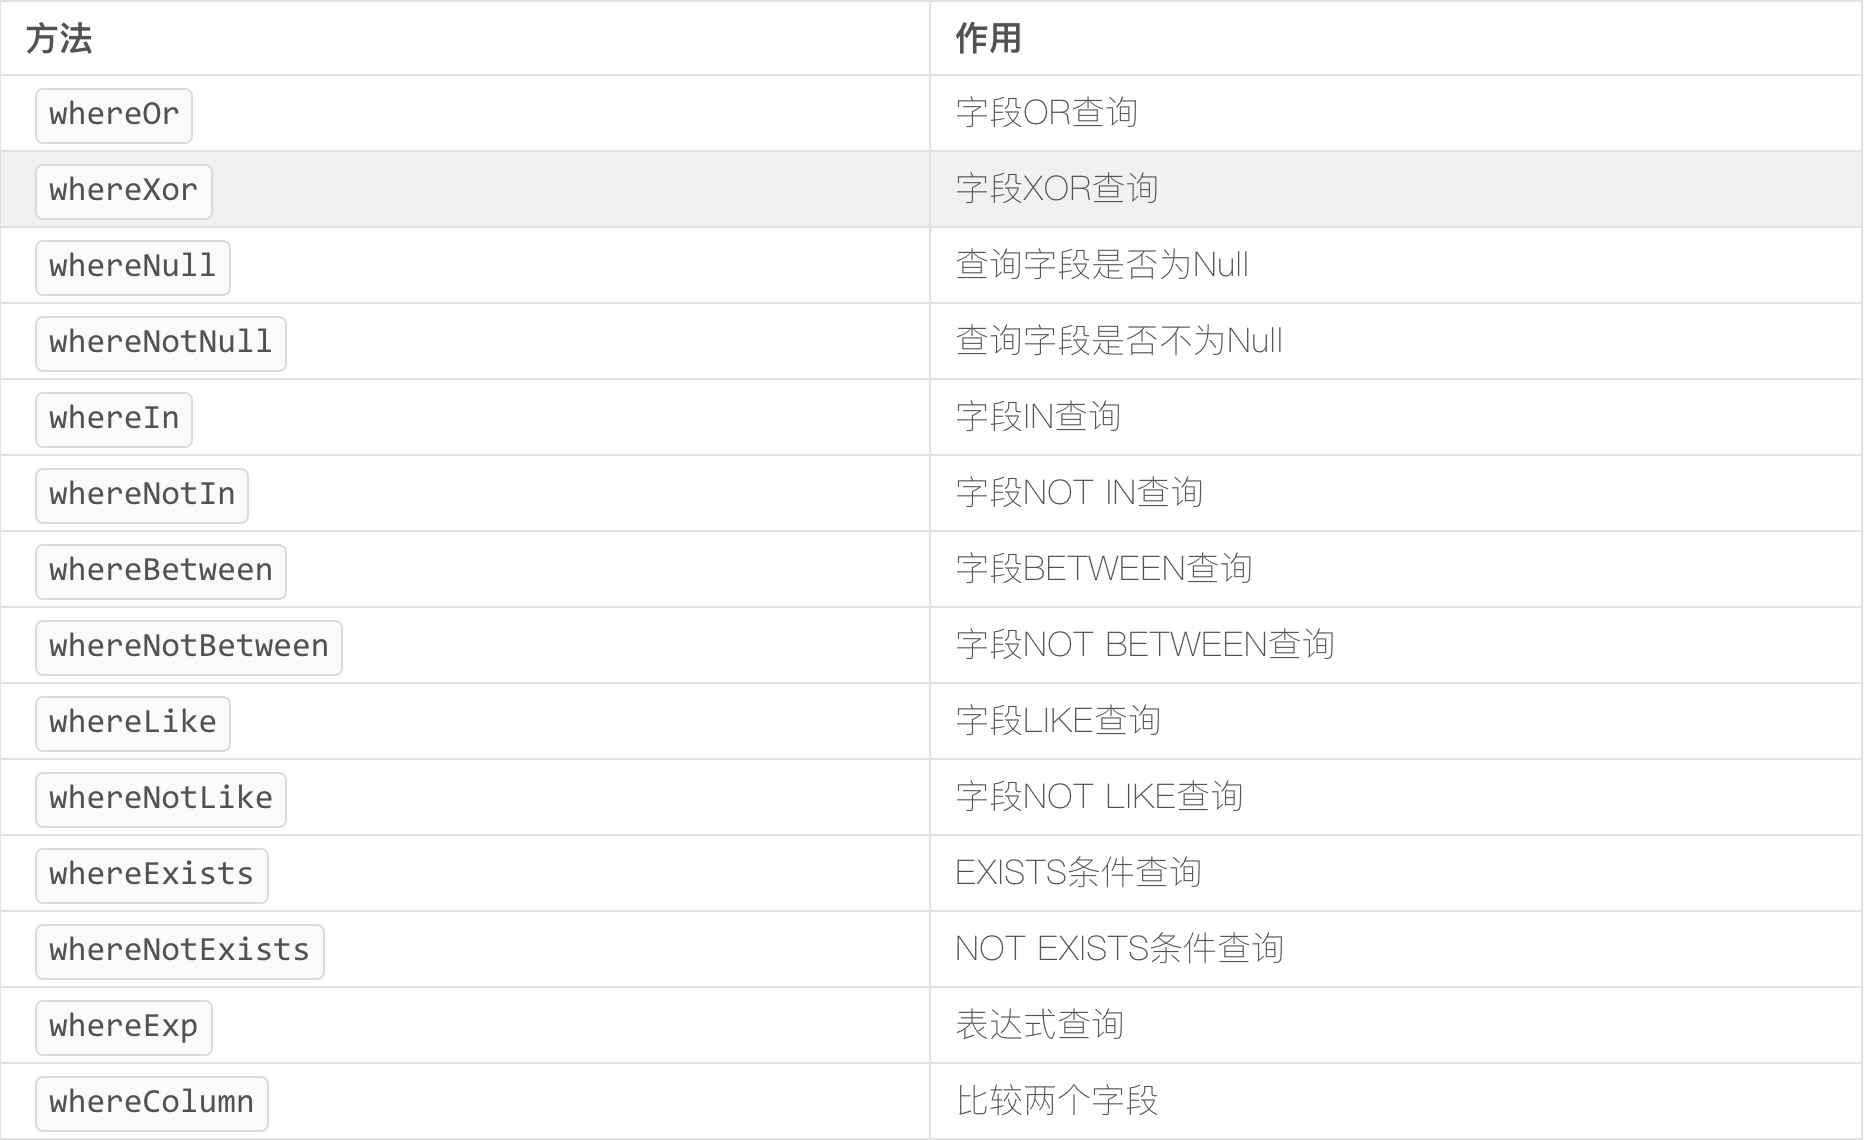This screenshot has height=1140, width=1864.
Task: Select the whereNotIn code label
Action: coord(142,495)
